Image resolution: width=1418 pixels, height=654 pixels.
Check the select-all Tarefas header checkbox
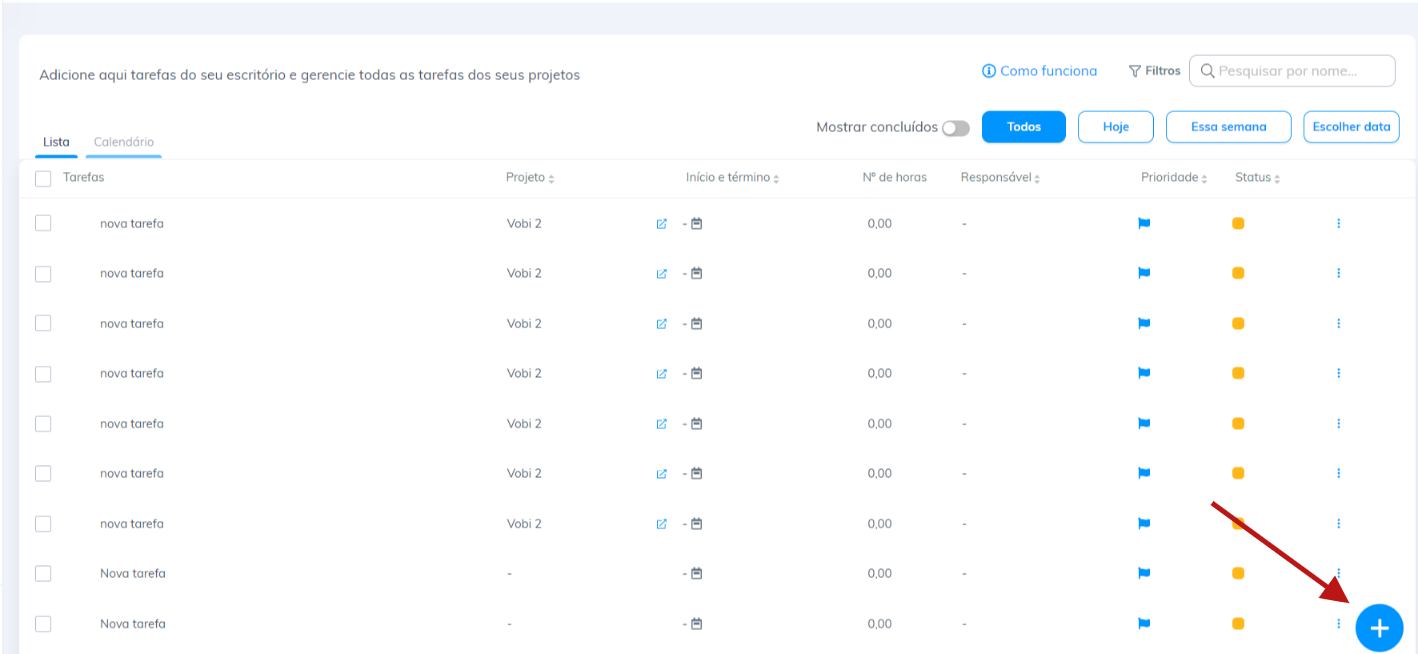[x=43, y=178]
